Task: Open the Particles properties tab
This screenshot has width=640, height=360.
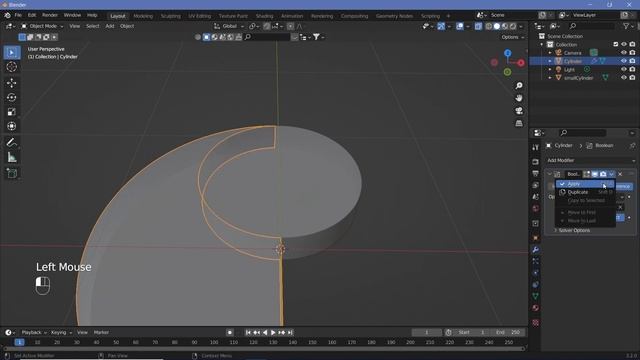Action: (x=536, y=261)
